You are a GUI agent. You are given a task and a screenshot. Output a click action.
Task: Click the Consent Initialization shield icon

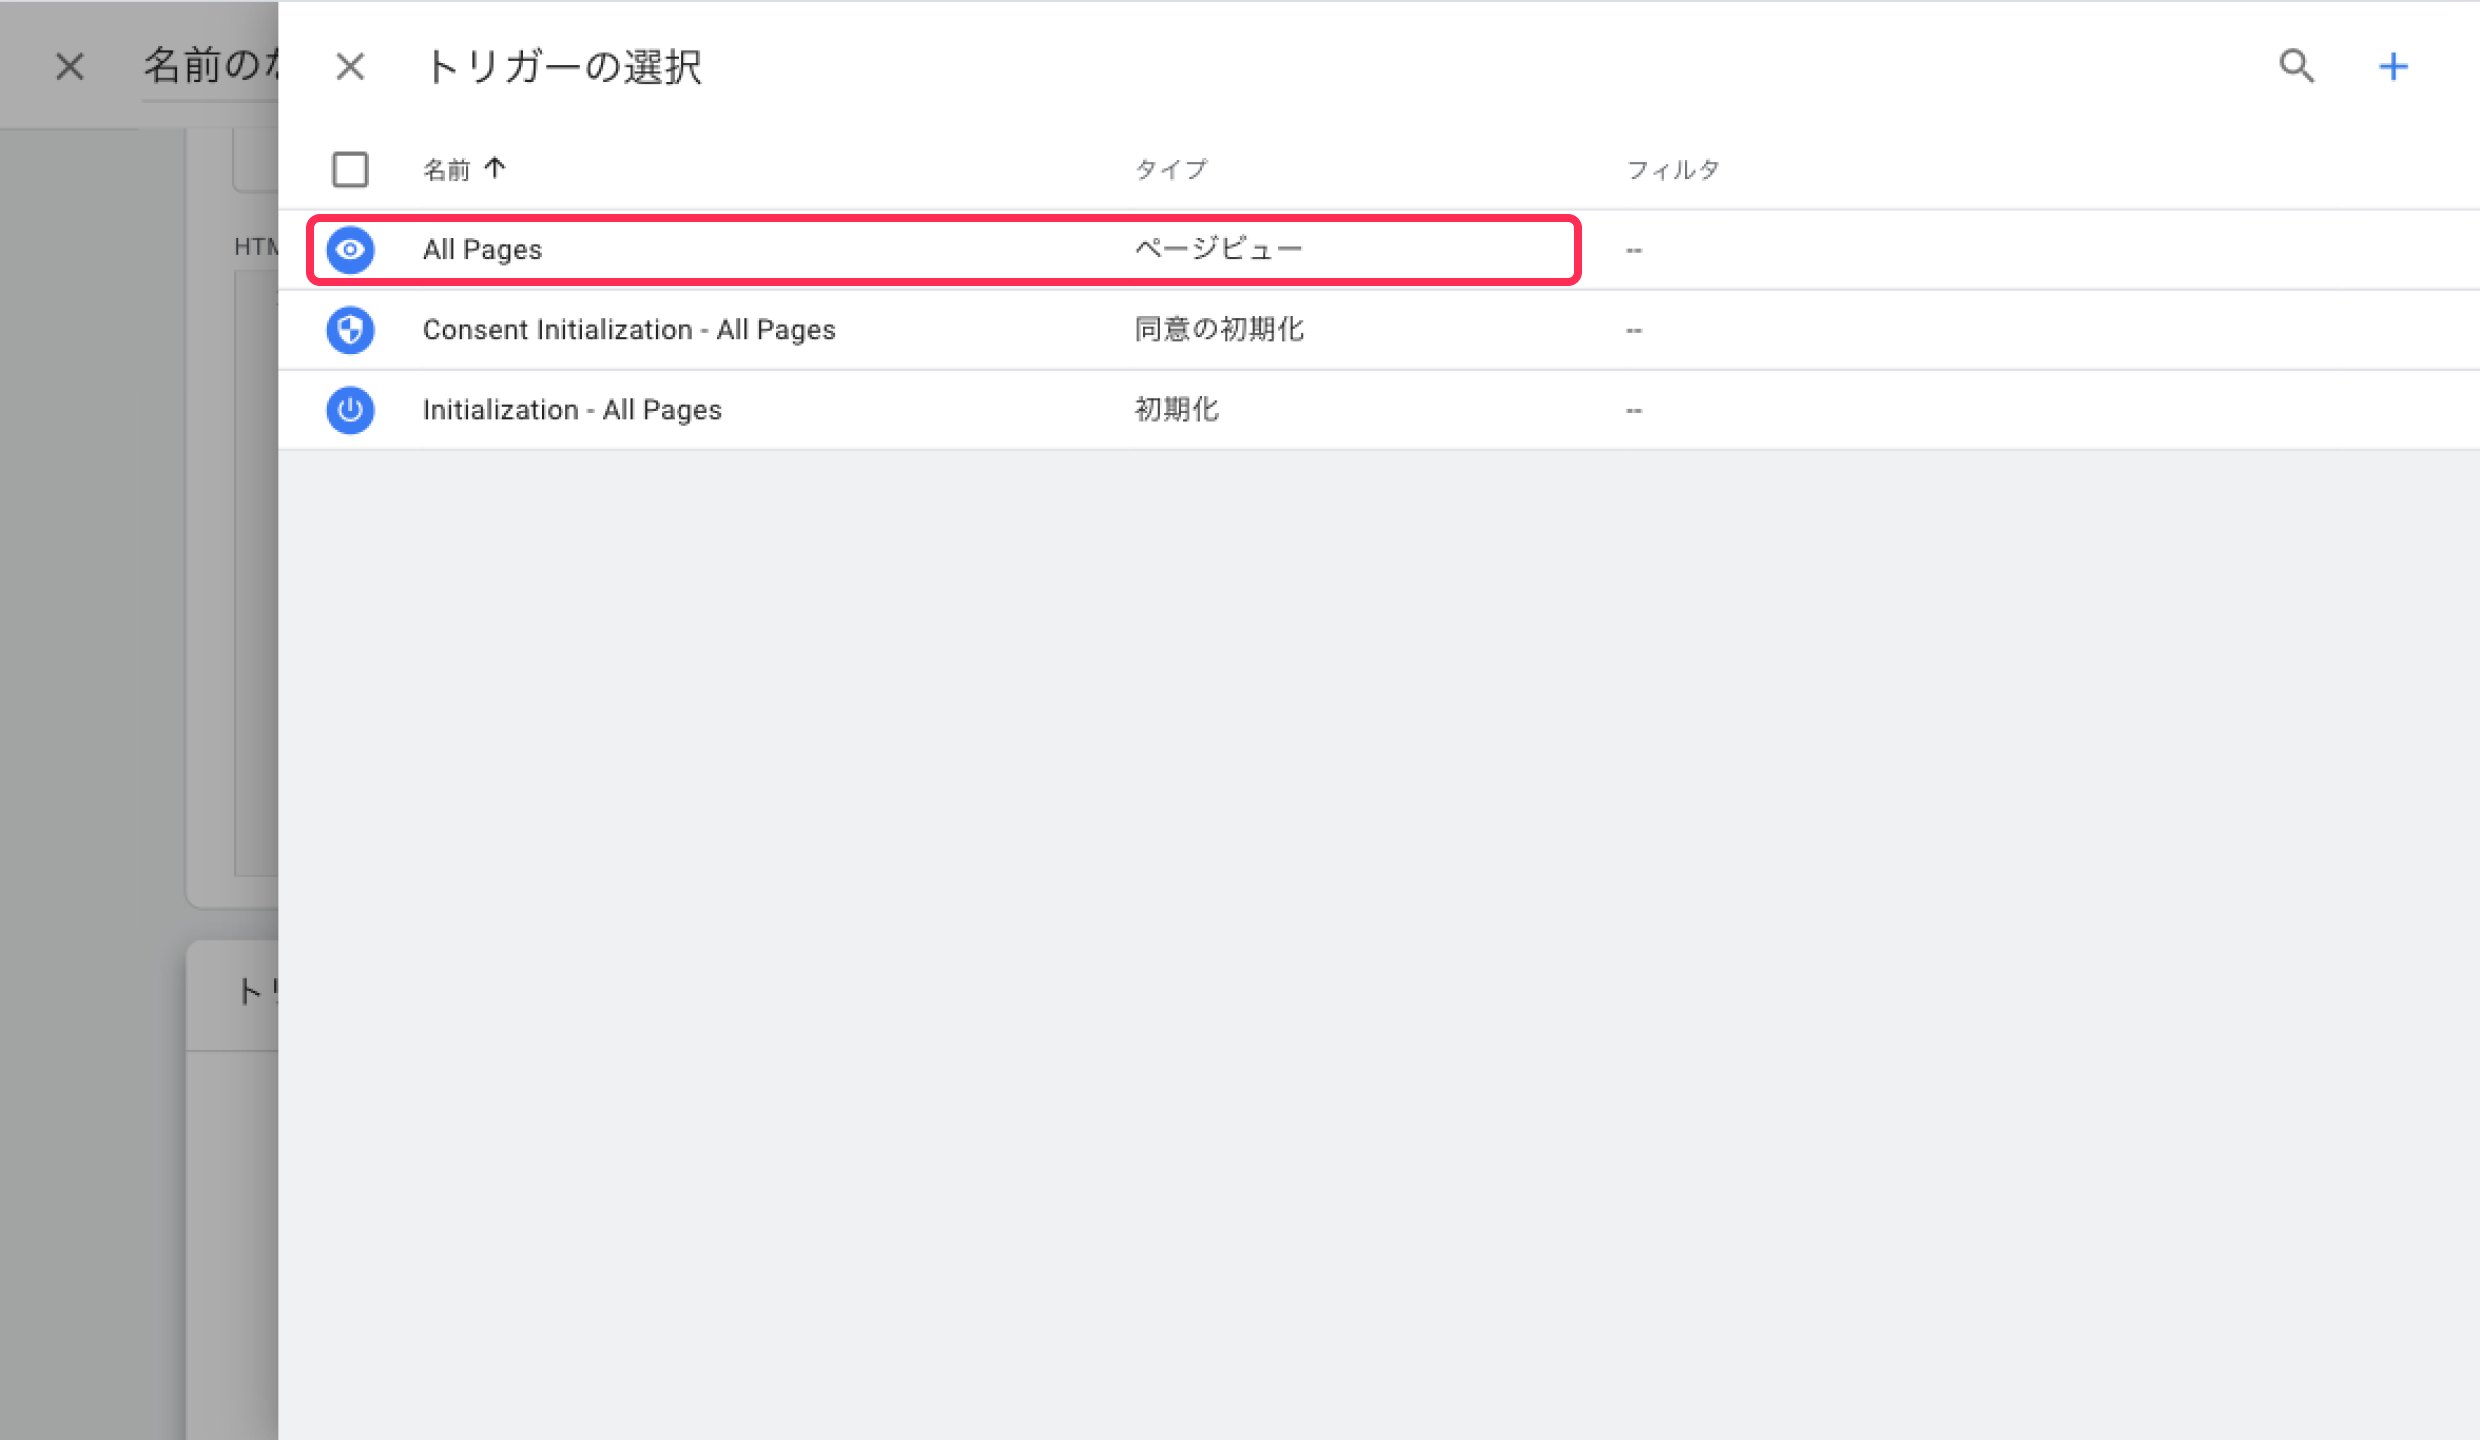point(350,330)
